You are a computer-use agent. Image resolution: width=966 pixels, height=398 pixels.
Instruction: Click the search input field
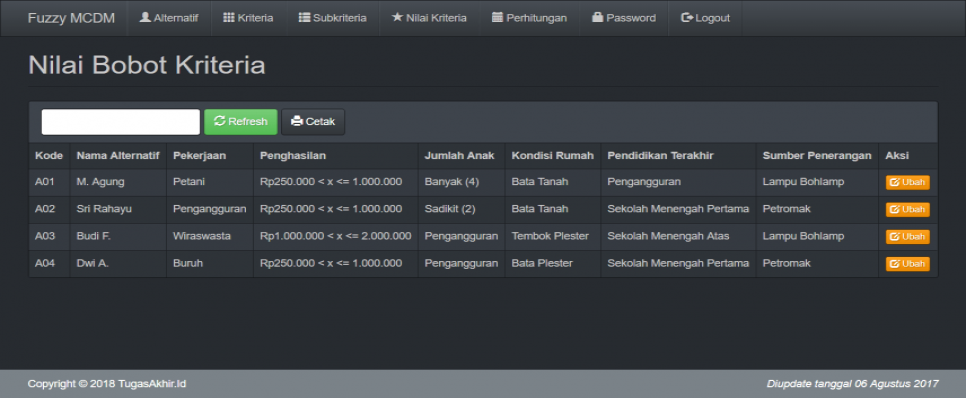(x=121, y=122)
